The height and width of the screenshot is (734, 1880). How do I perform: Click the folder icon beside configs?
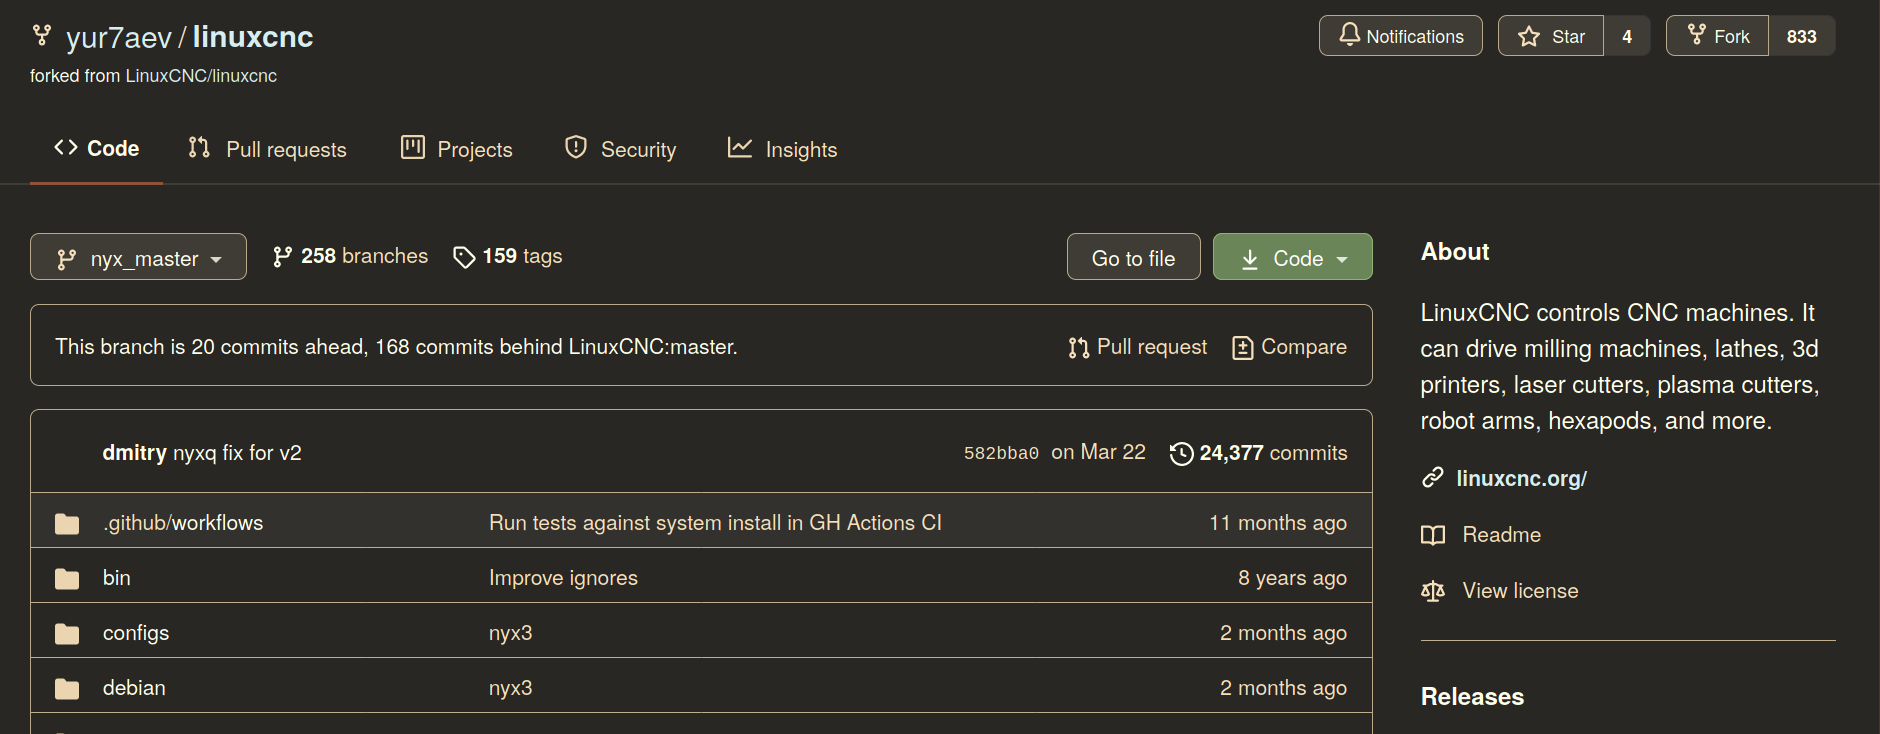(67, 634)
